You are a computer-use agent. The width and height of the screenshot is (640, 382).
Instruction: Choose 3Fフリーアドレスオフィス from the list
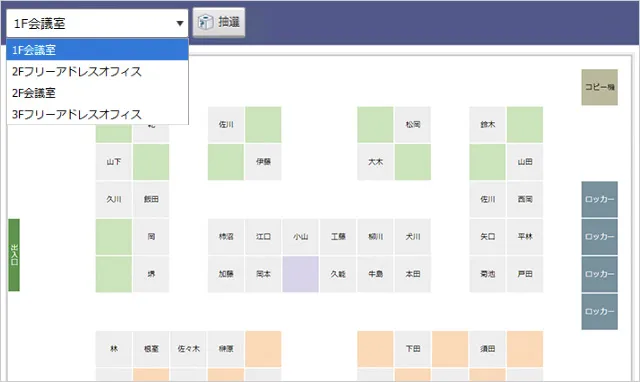(x=97, y=114)
